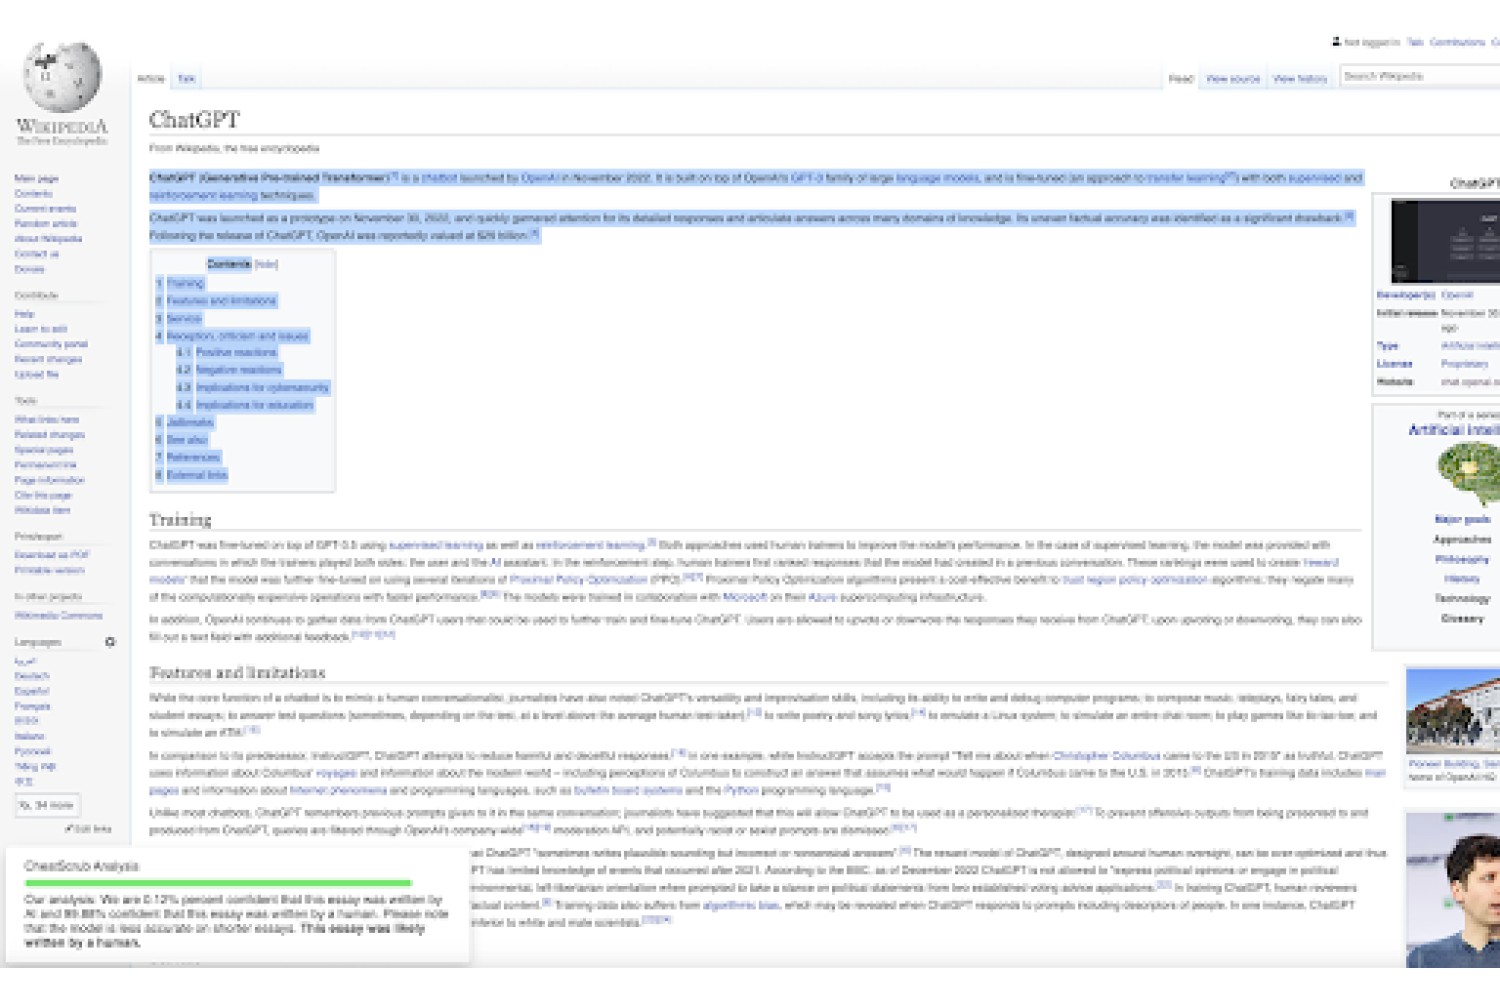Focus the Search Wikipedia field
Image resolution: width=1500 pixels, height=1000 pixels.
[1420, 76]
